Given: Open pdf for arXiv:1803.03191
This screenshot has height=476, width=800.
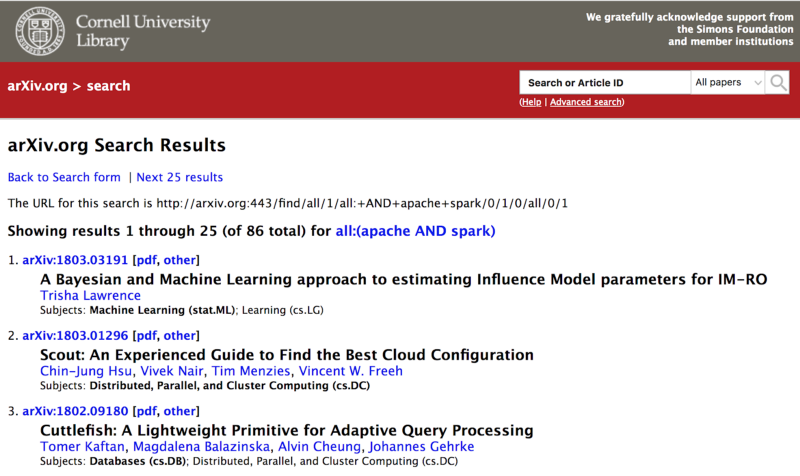Looking at the screenshot, I should (146, 260).
